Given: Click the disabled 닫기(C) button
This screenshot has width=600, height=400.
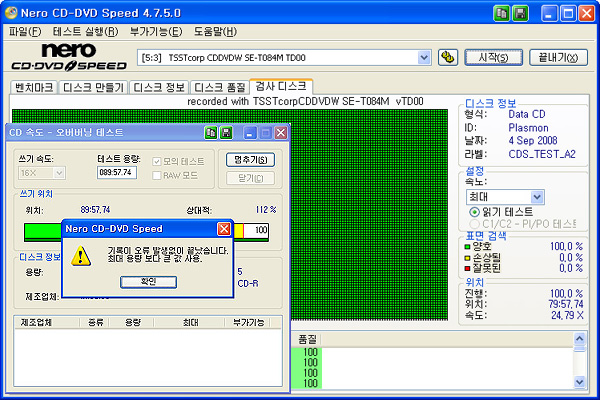Looking at the screenshot, I should 251,178.
